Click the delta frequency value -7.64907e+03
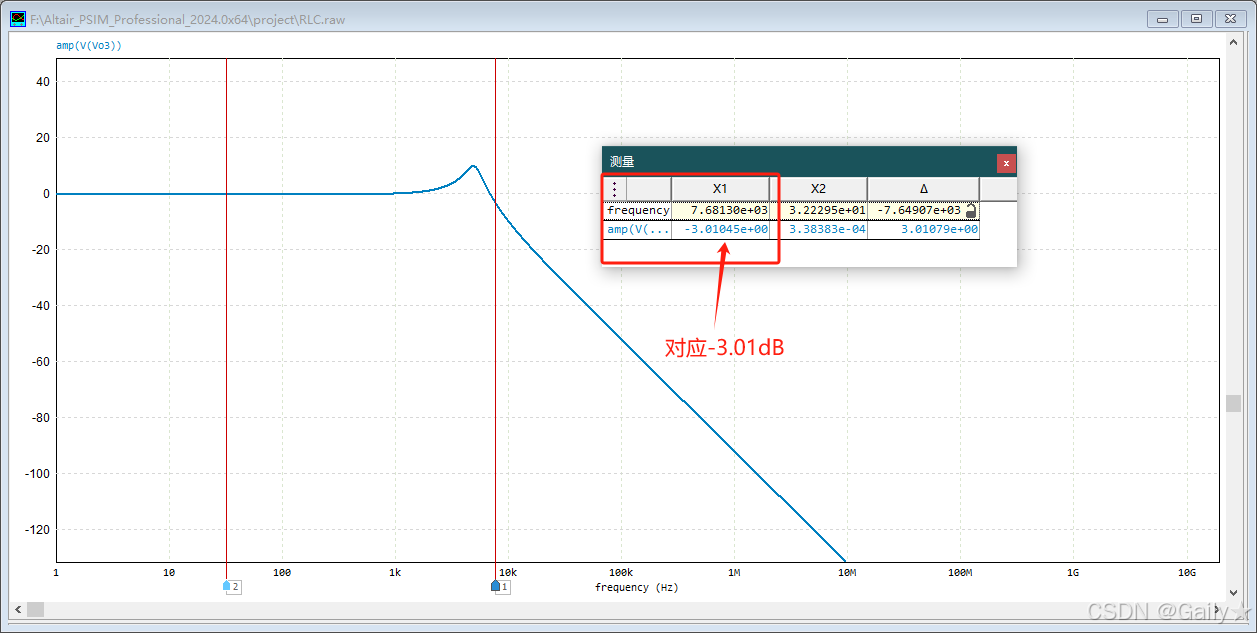The image size is (1257, 633). tap(919, 211)
